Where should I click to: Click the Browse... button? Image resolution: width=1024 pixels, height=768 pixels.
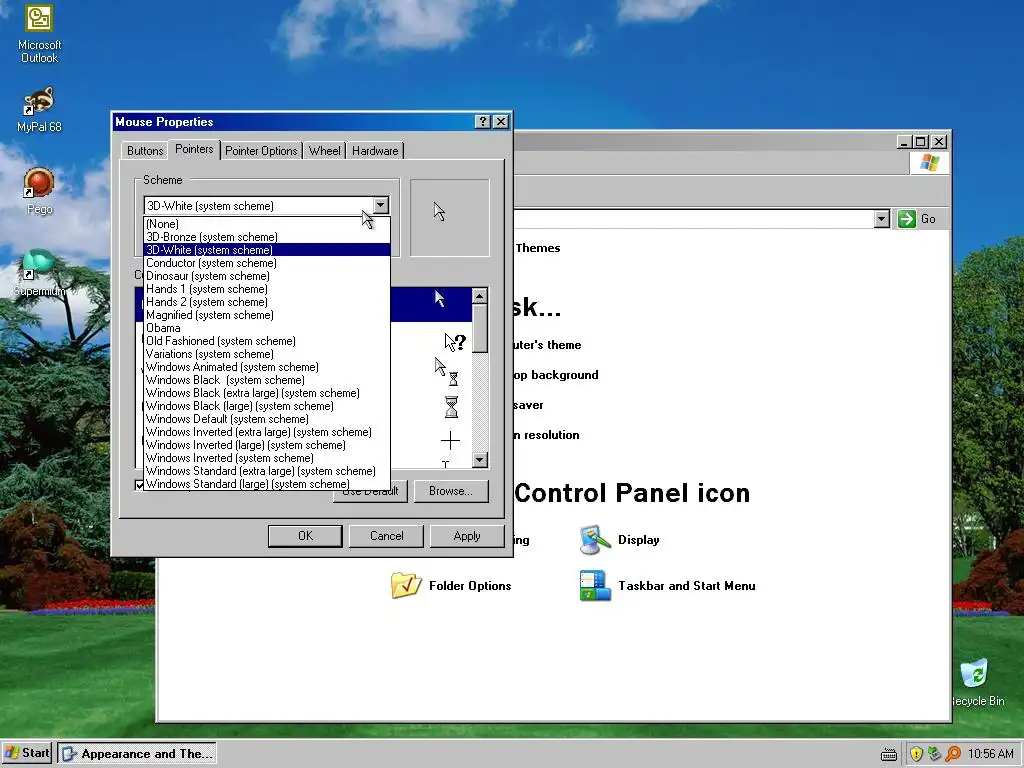click(451, 491)
